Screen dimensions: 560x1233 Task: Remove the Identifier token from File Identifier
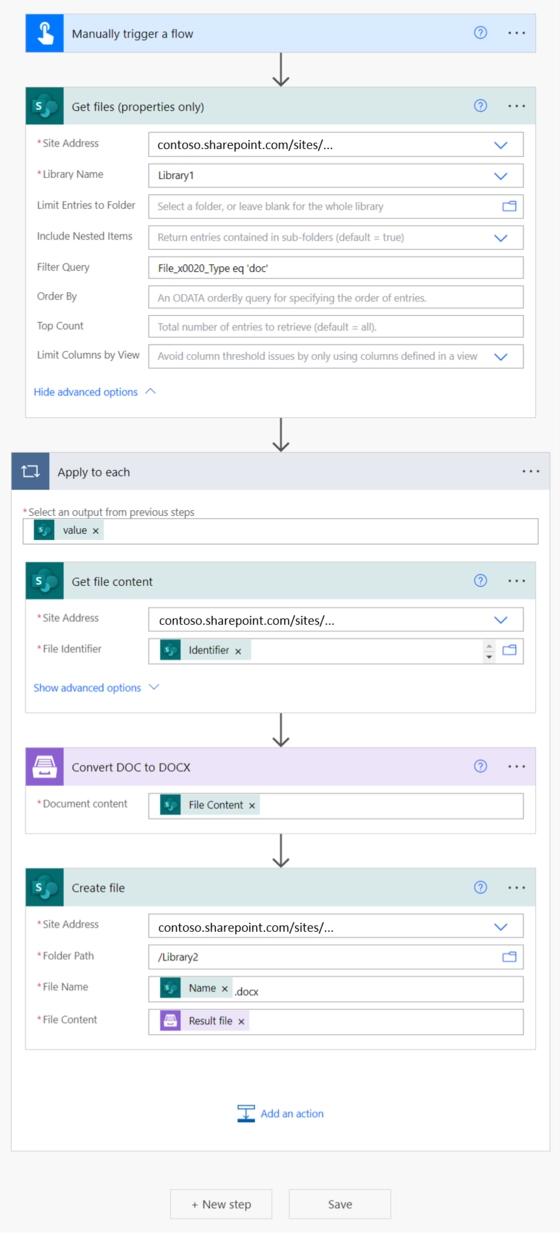pyautogui.click(x=238, y=651)
